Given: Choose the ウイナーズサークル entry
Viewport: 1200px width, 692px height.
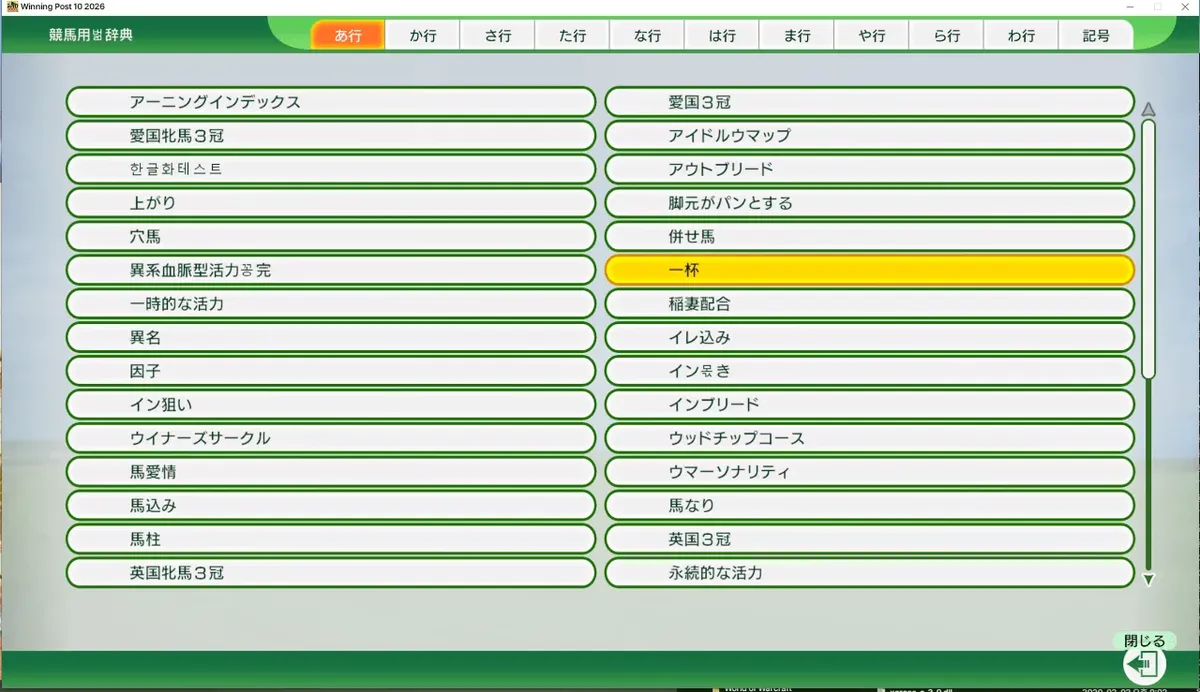Looking at the screenshot, I should [331, 438].
